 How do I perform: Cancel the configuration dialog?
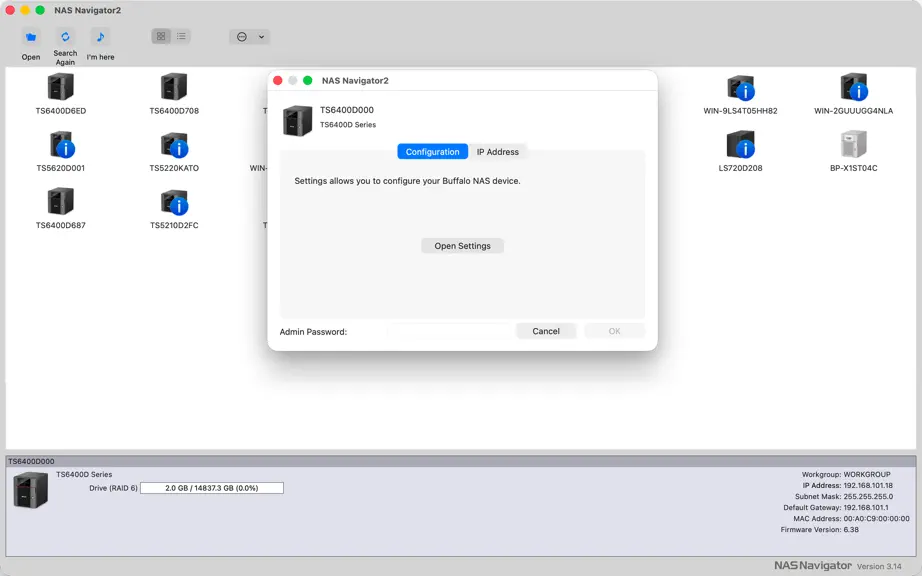[x=546, y=331]
